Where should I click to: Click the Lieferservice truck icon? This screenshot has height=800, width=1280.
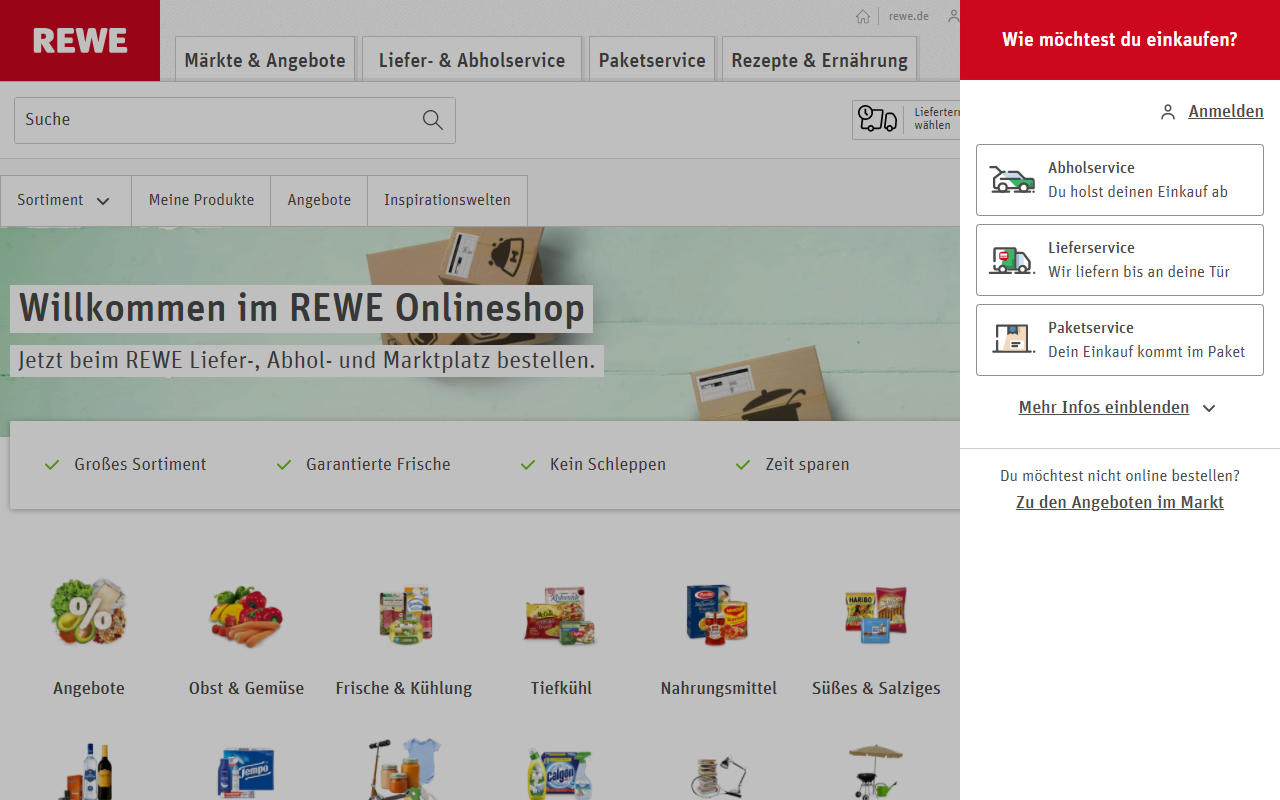(x=1011, y=260)
